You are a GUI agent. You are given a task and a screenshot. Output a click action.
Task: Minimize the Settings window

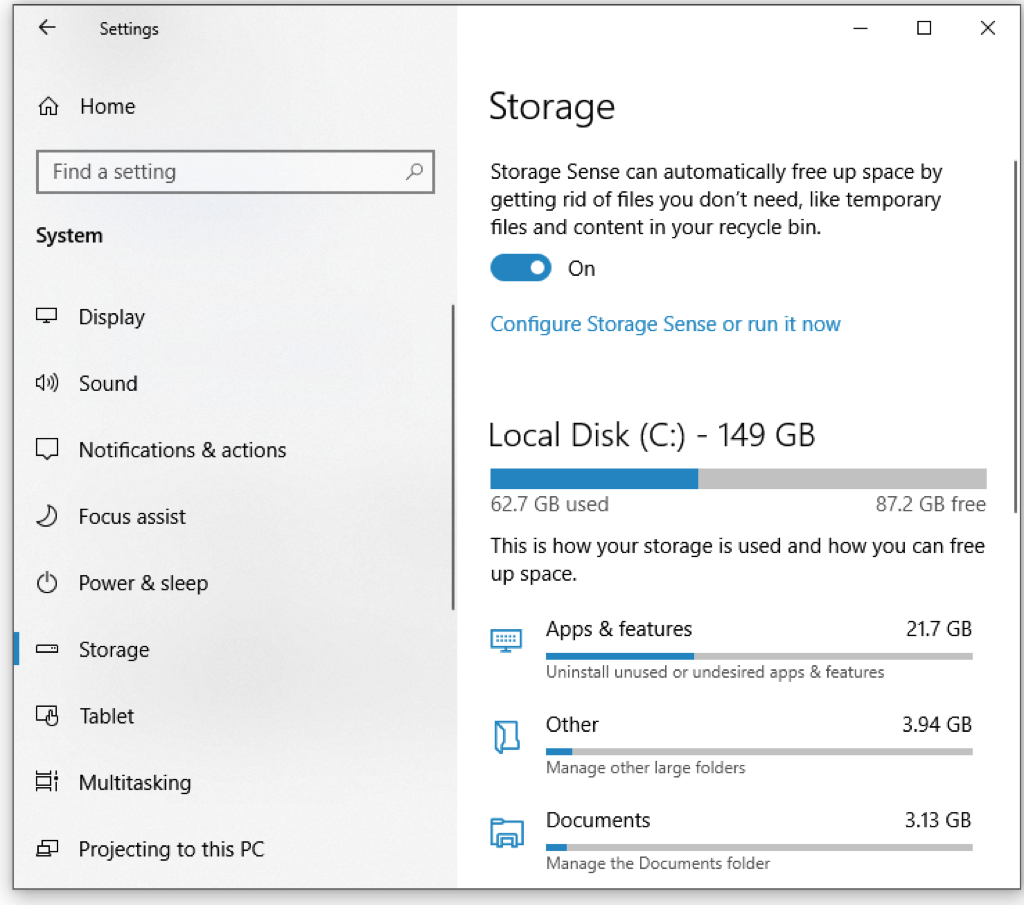[861, 28]
